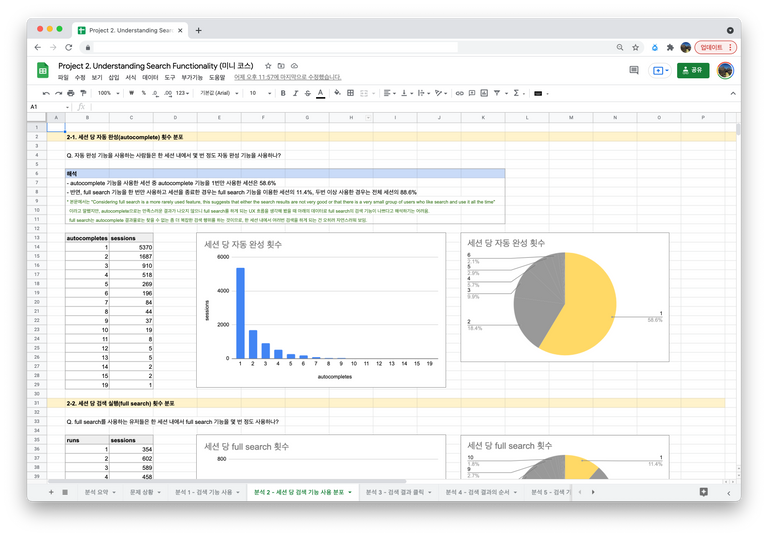The width and height of the screenshot is (768, 537).
Task: Open the cell borders menu
Action: pyautogui.click(x=350, y=93)
